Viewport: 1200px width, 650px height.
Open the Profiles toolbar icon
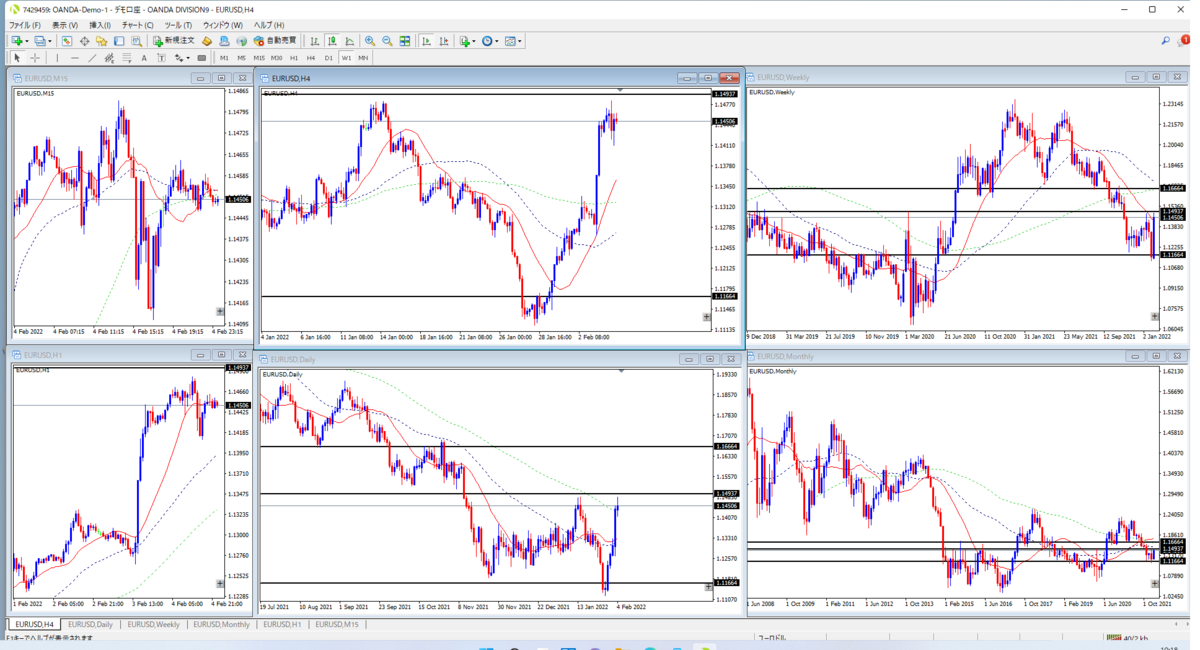[40, 41]
